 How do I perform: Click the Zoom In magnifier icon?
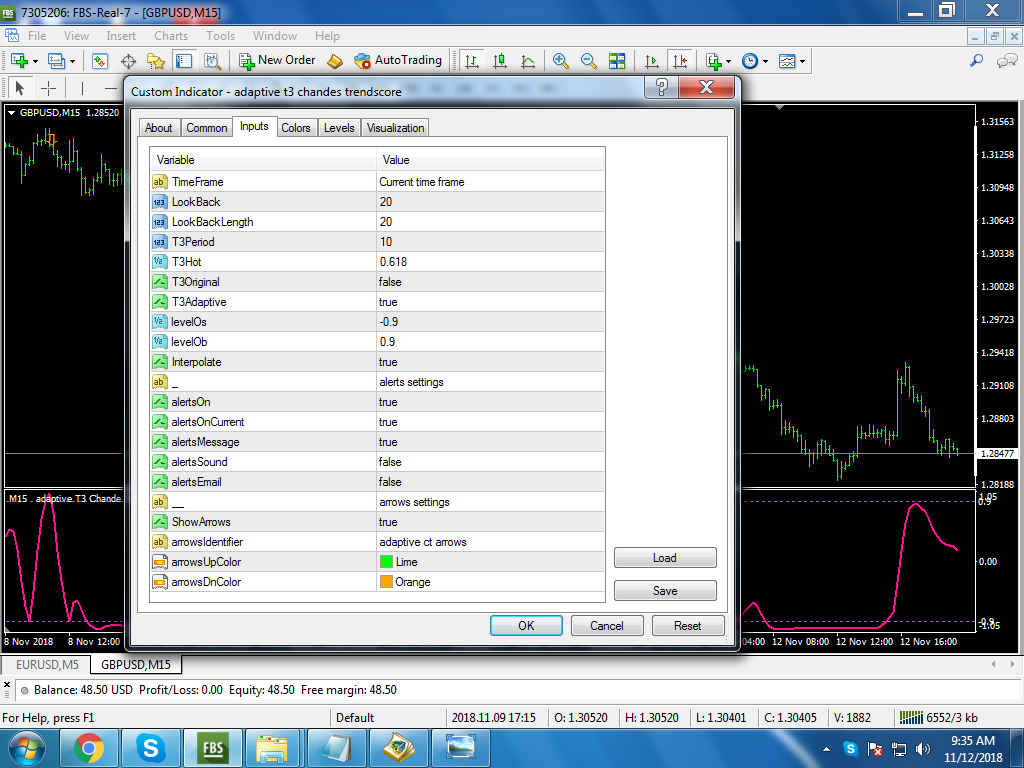560,61
